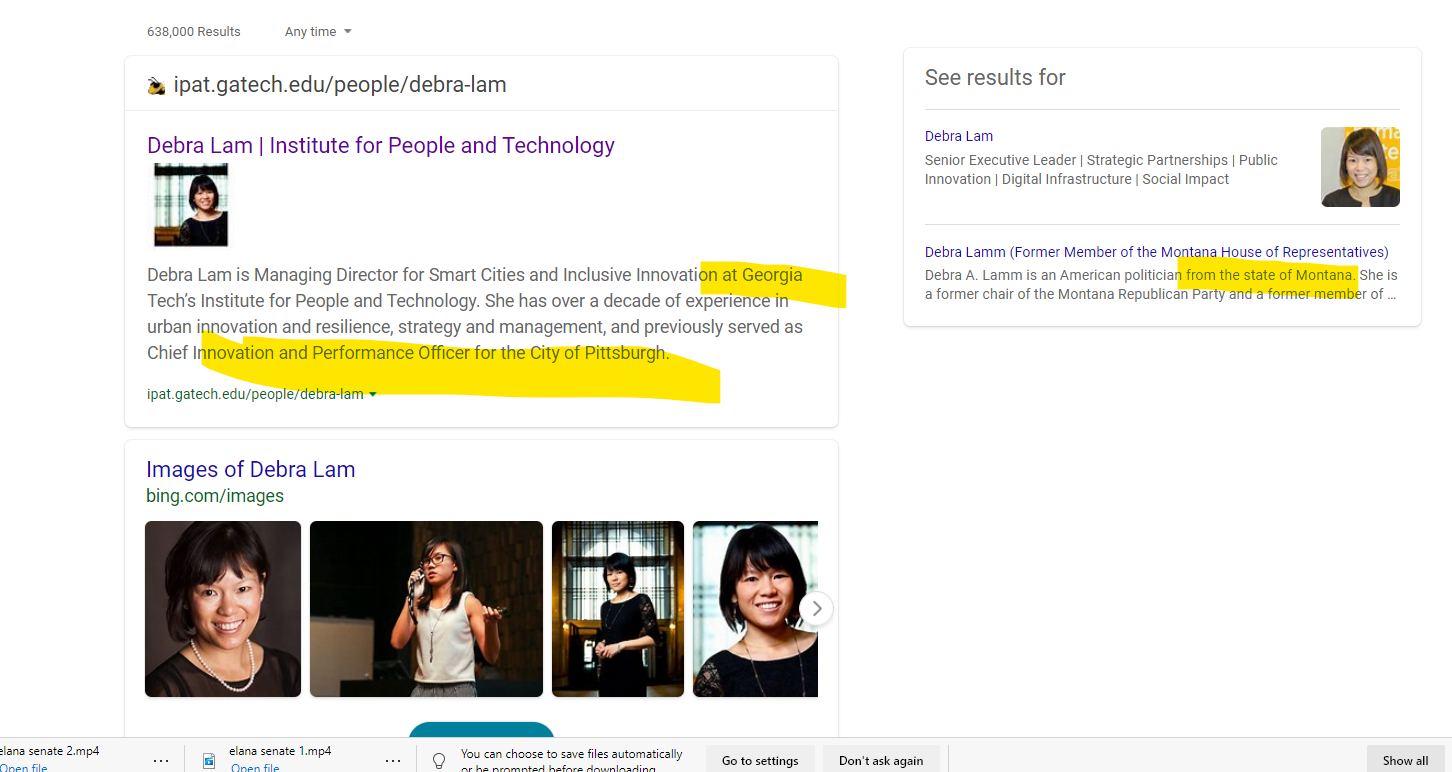Viewport: 1452px width, 772px height.
Task: Click file icon of elana senate 1.mp4
Action: (210, 760)
